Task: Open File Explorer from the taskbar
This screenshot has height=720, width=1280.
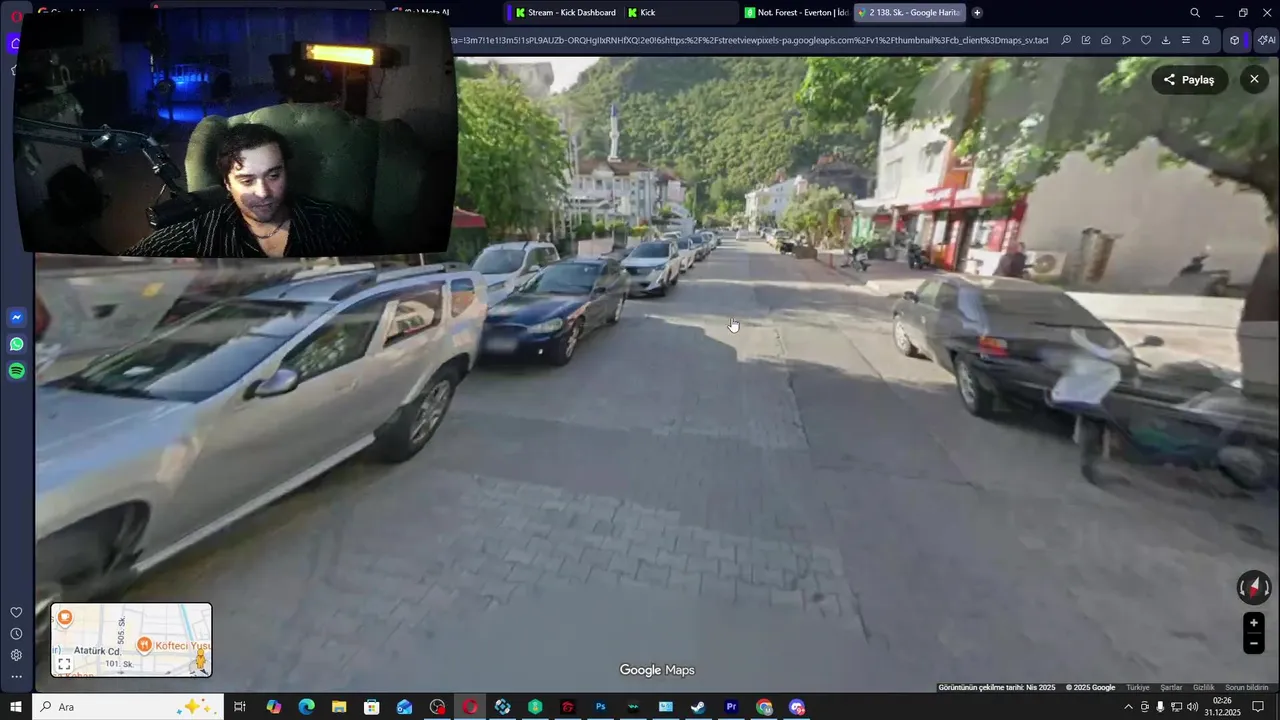Action: click(339, 707)
